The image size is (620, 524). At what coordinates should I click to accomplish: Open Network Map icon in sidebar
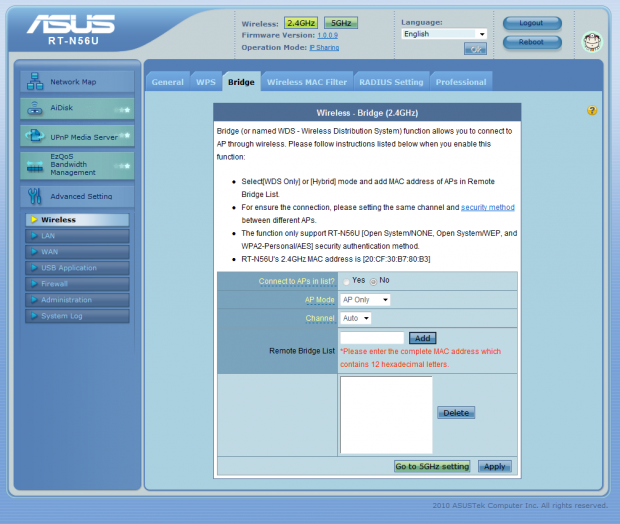point(35,81)
